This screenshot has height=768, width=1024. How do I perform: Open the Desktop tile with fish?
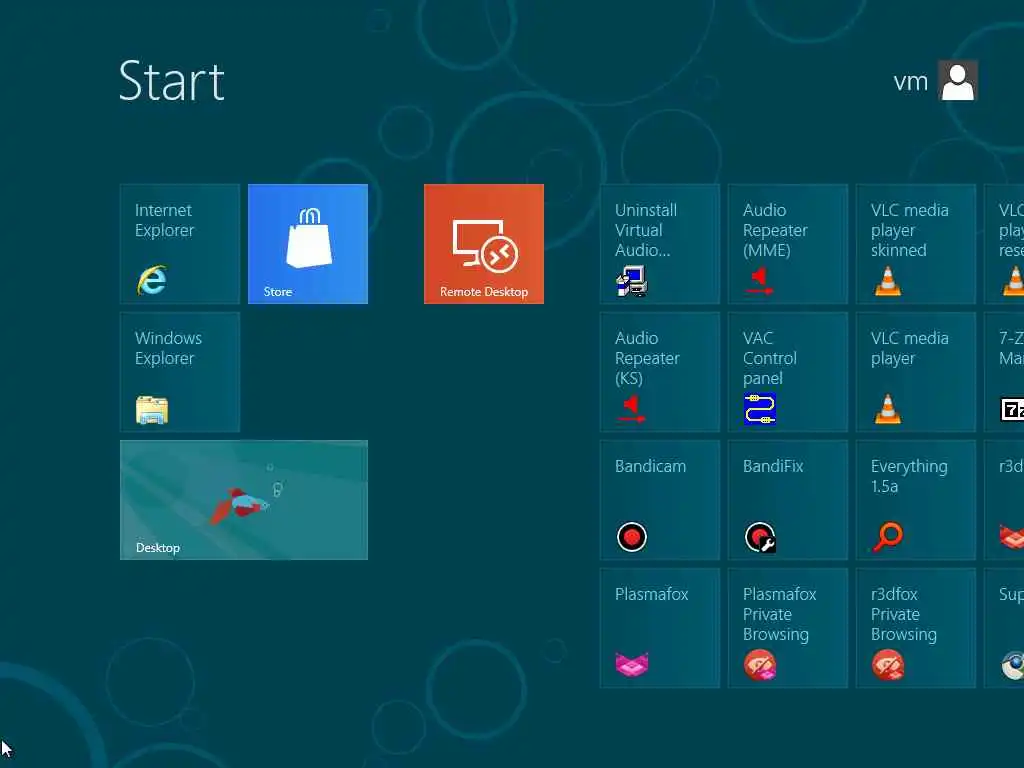point(244,500)
